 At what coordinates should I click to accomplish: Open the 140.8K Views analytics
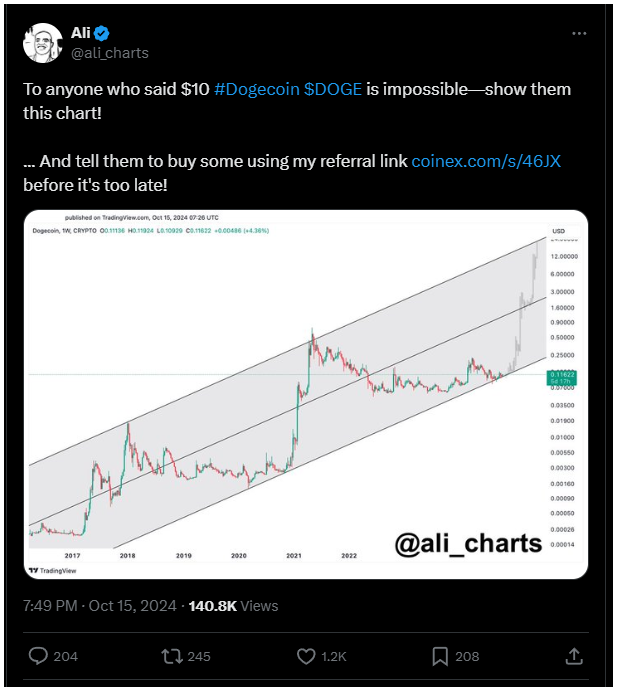click(234, 606)
